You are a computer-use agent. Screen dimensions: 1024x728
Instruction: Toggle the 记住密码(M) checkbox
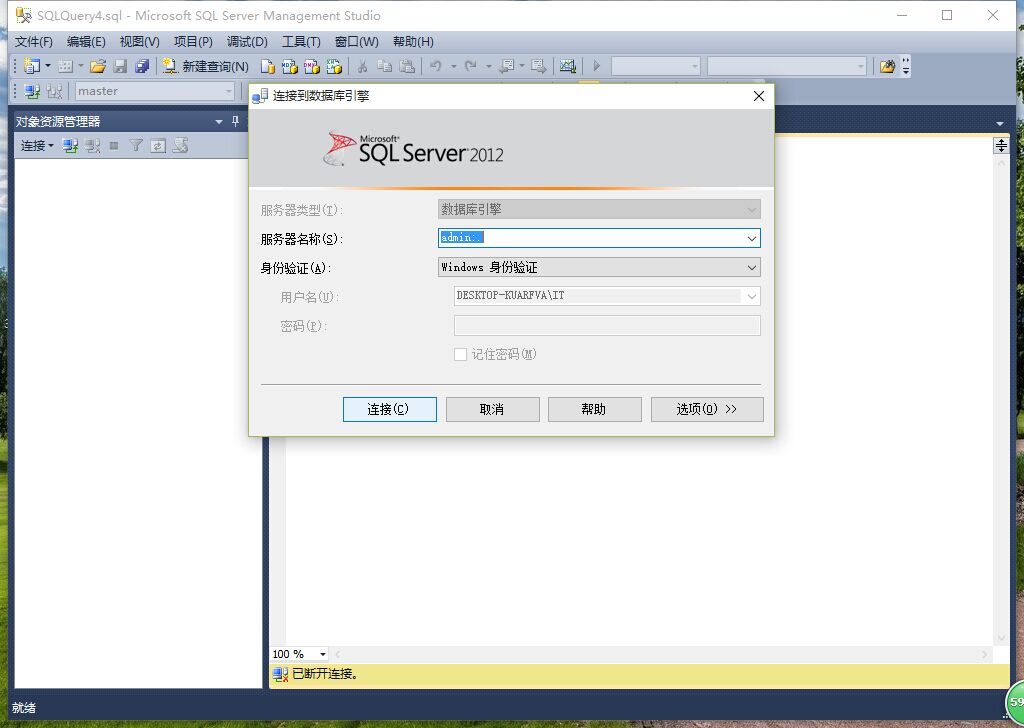pyautogui.click(x=460, y=355)
